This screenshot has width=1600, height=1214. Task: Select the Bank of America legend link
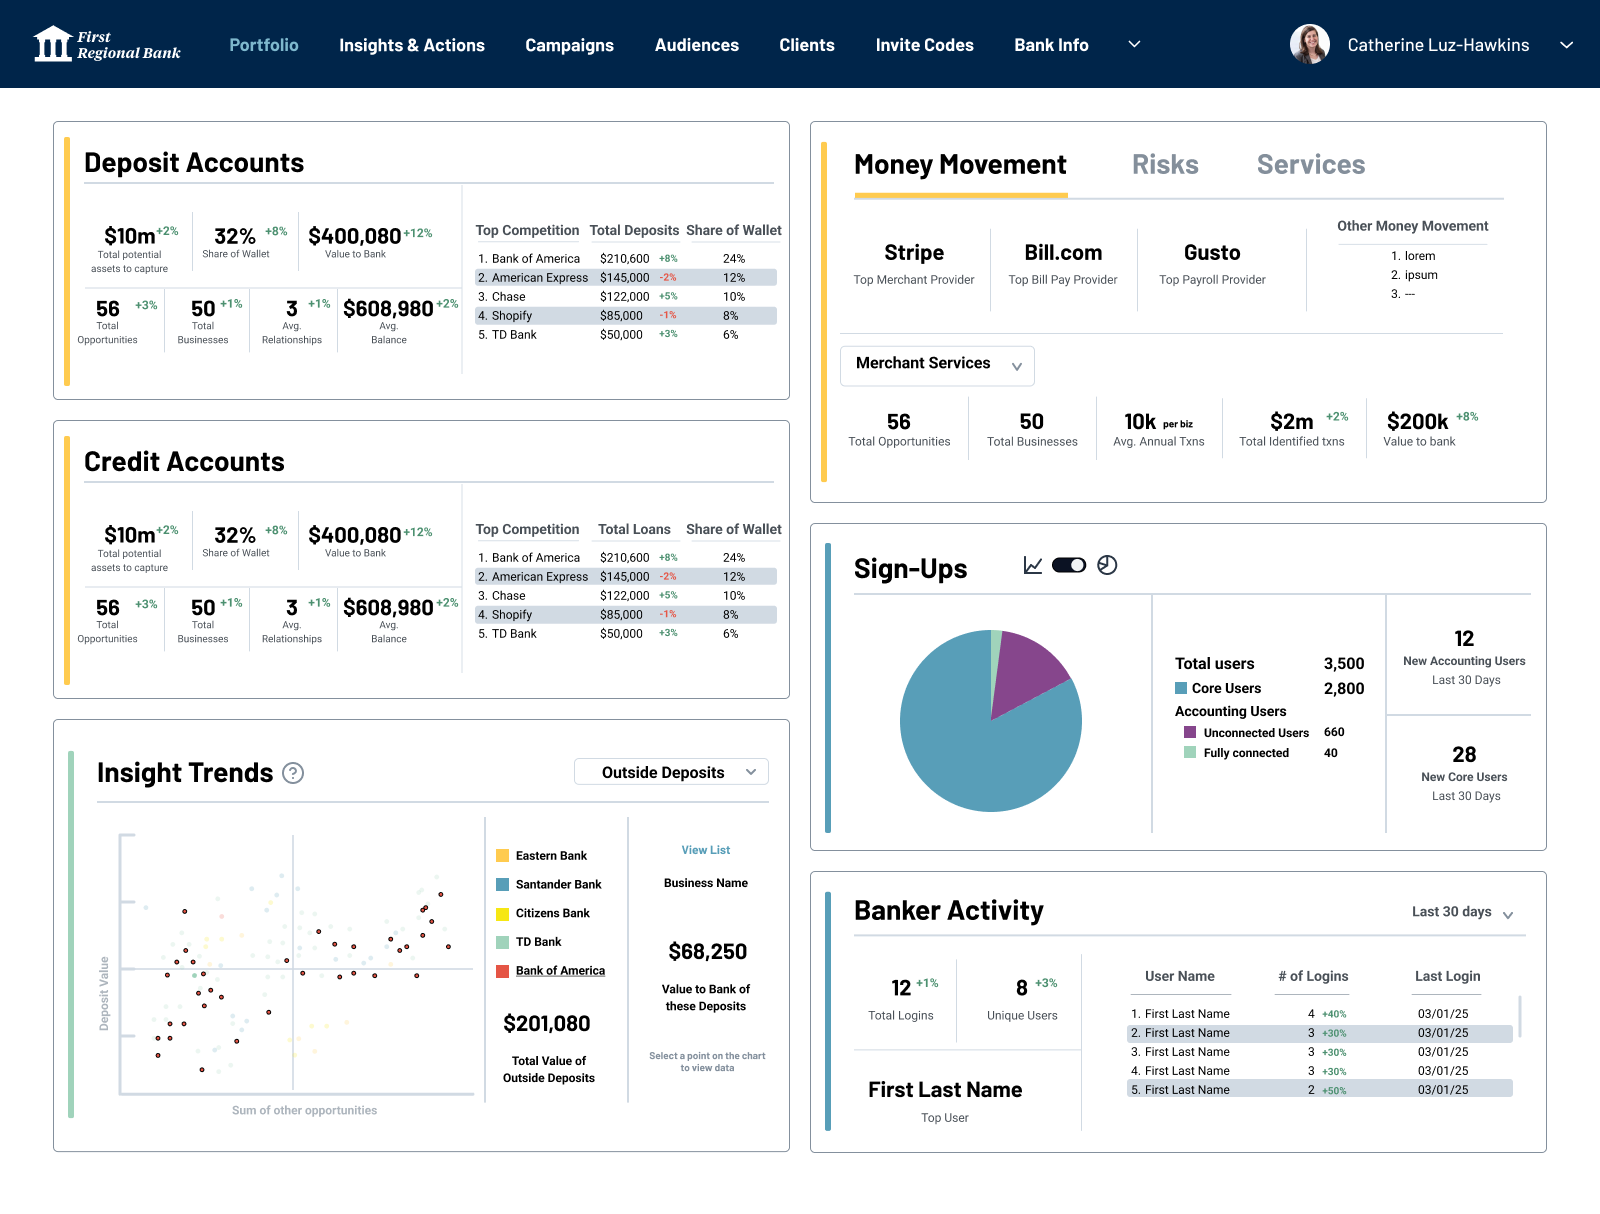coord(560,971)
